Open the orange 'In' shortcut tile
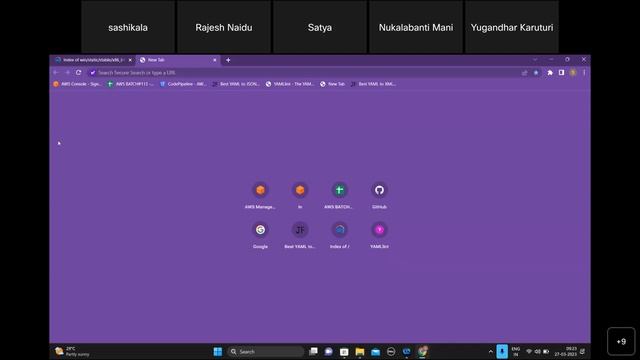This screenshot has width=640, height=360. point(300,195)
